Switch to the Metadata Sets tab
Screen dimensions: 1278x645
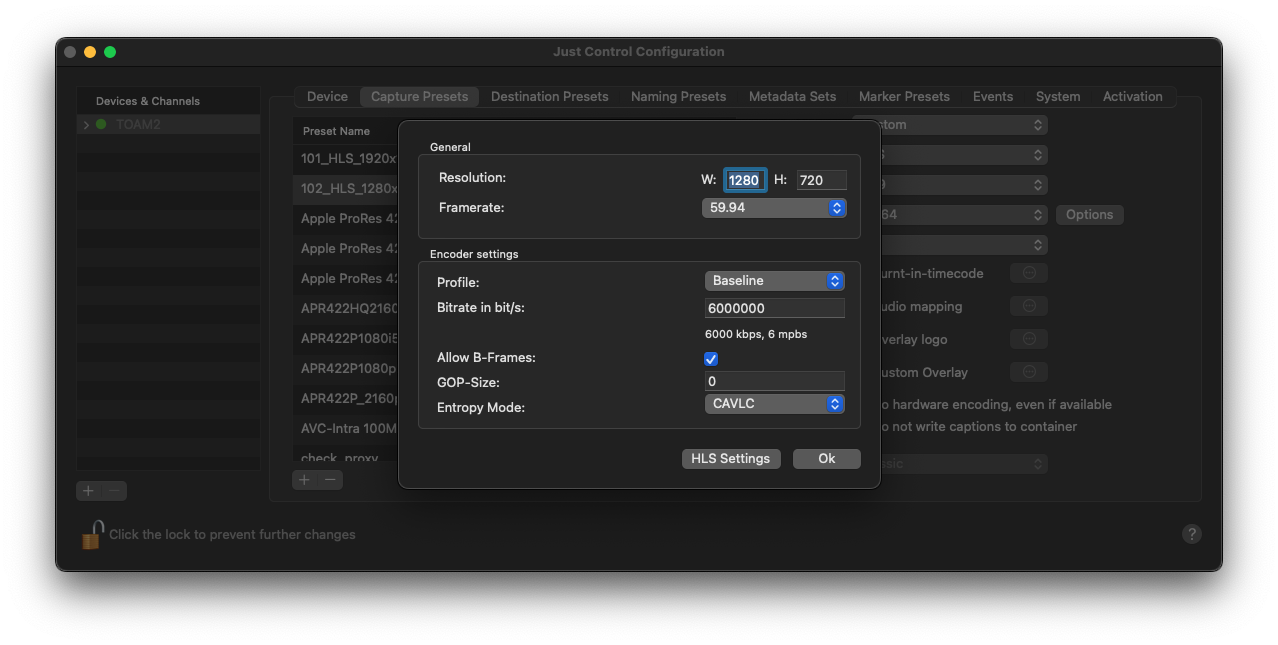792,97
